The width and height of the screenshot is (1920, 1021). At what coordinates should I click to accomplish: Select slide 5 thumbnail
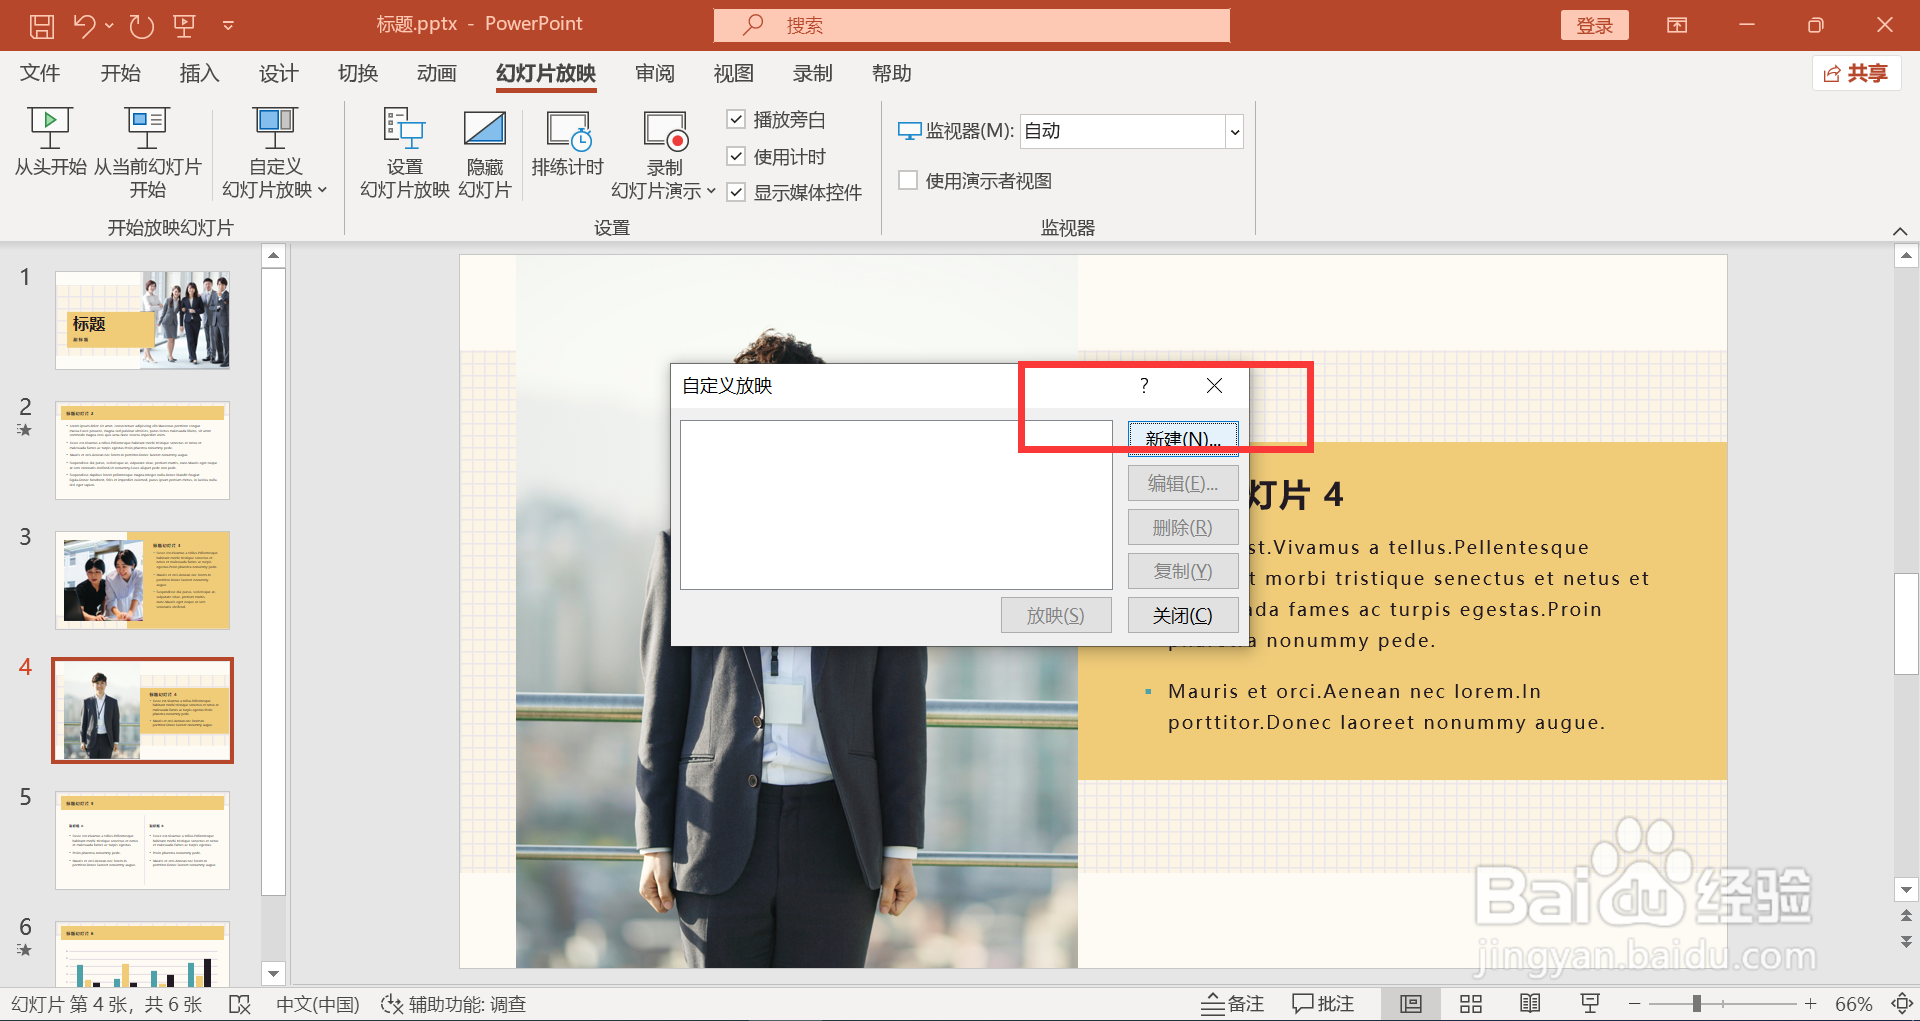(x=143, y=840)
